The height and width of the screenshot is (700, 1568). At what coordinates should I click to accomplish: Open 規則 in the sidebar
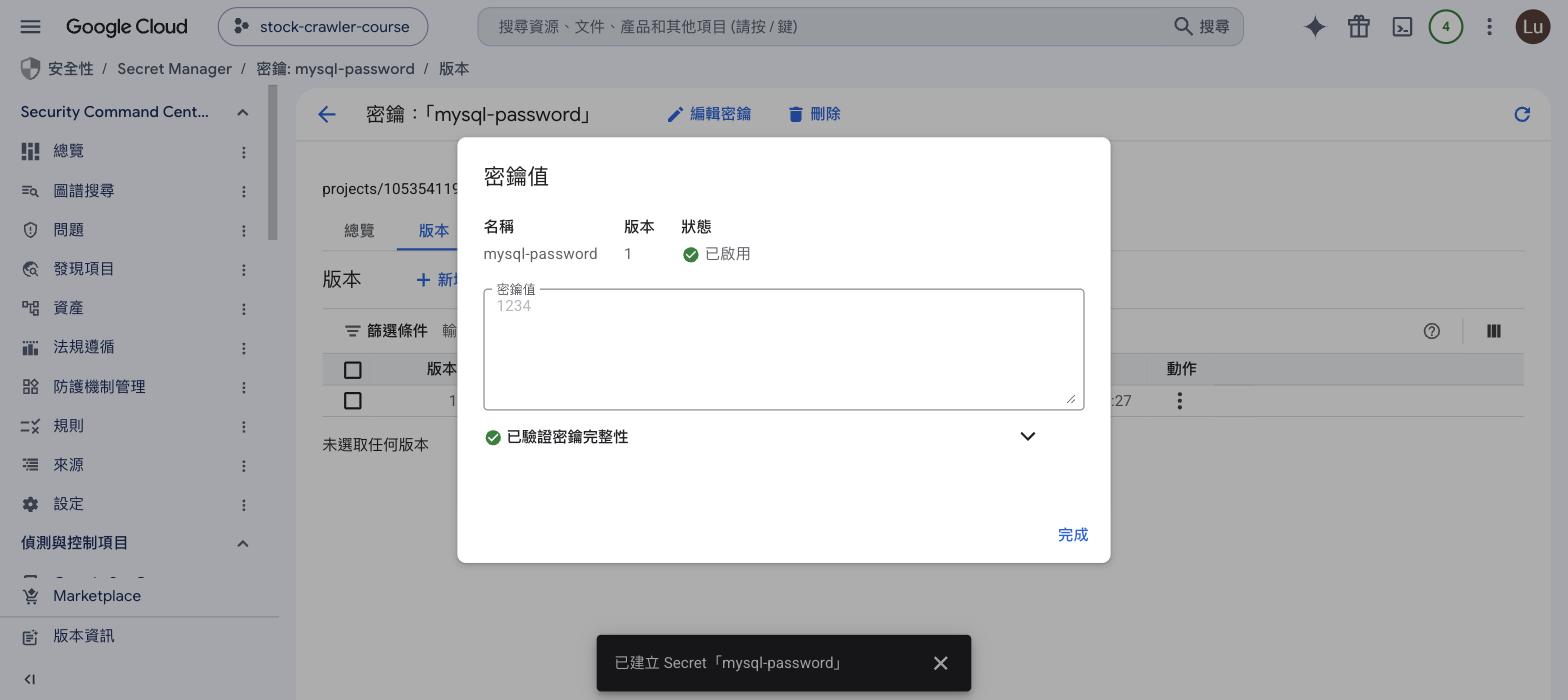[x=68, y=426]
